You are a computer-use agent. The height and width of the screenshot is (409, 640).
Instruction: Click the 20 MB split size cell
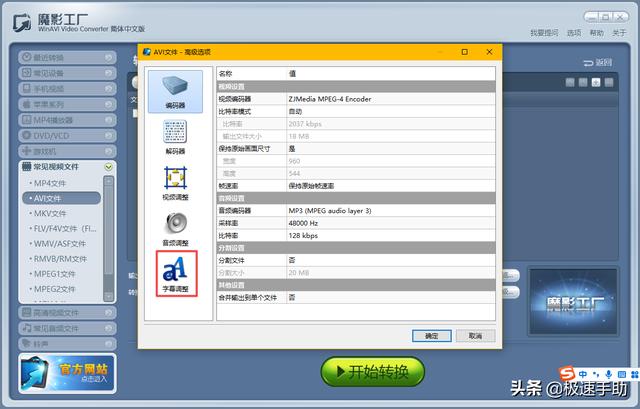point(391,273)
